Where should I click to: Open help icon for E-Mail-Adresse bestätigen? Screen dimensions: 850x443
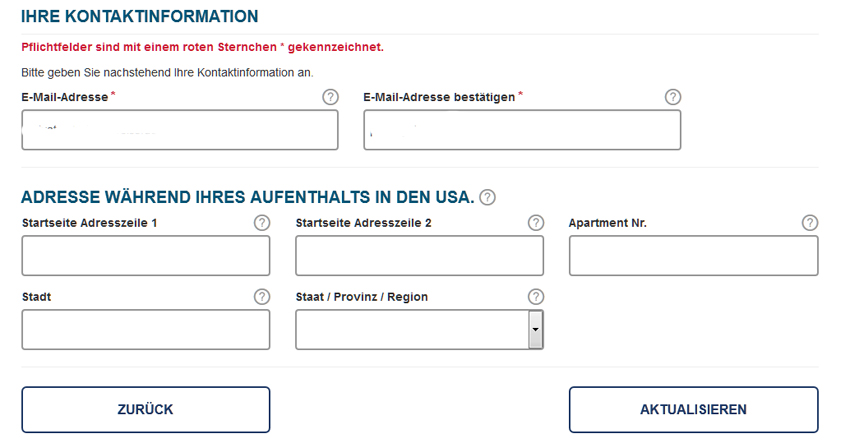(x=673, y=97)
